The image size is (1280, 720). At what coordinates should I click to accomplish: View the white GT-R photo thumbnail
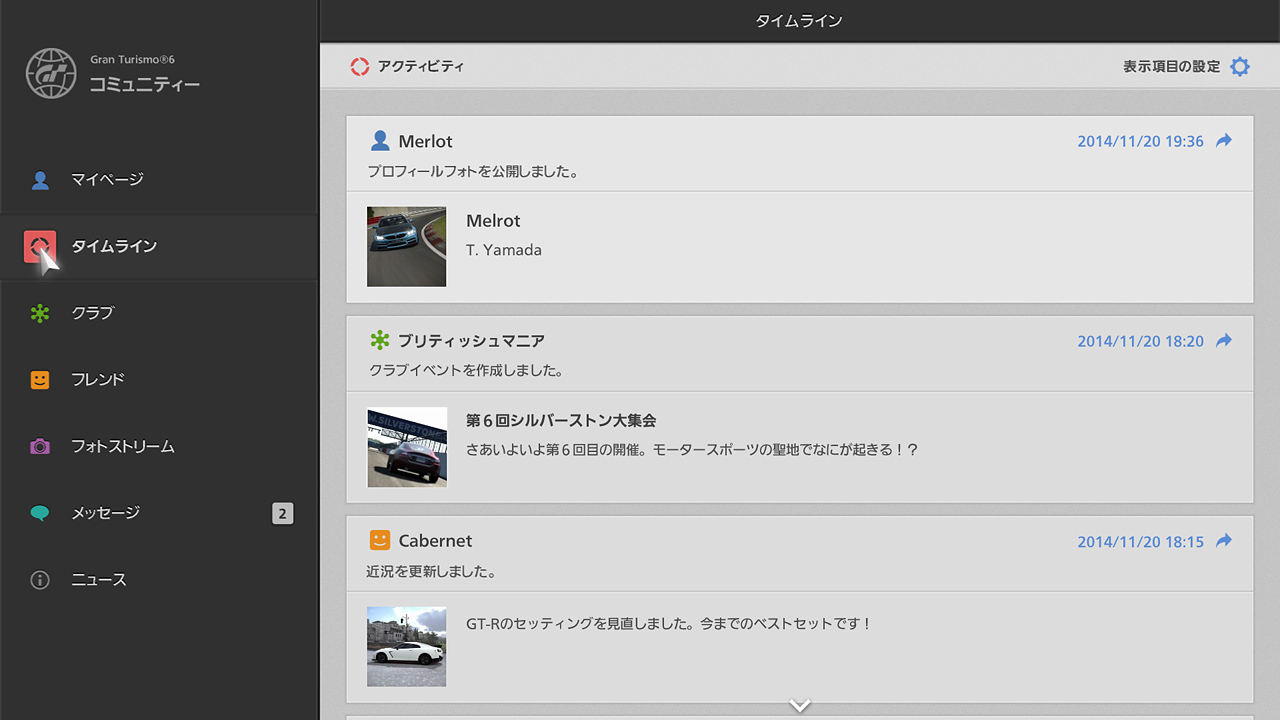pos(407,647)
